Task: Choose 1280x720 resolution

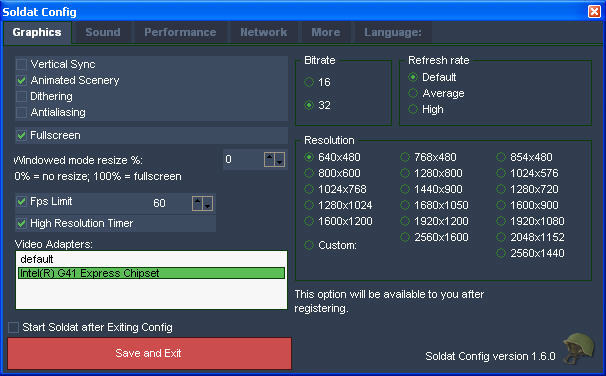Action: [x=501, y=189]
